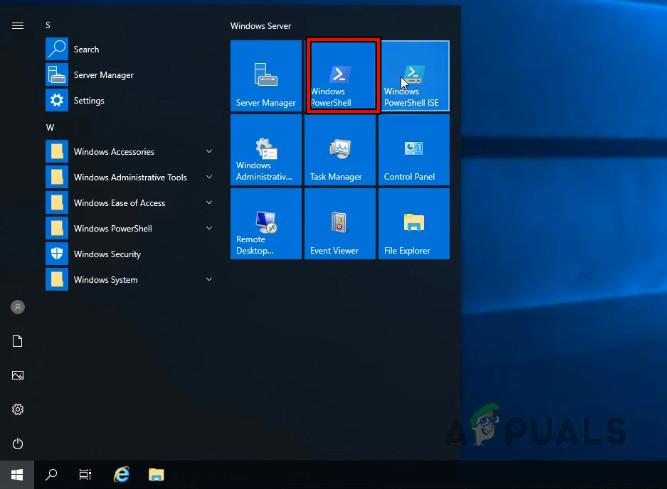
Task: Click Server Manager icon in app list
Action: [x=57, y=75]
